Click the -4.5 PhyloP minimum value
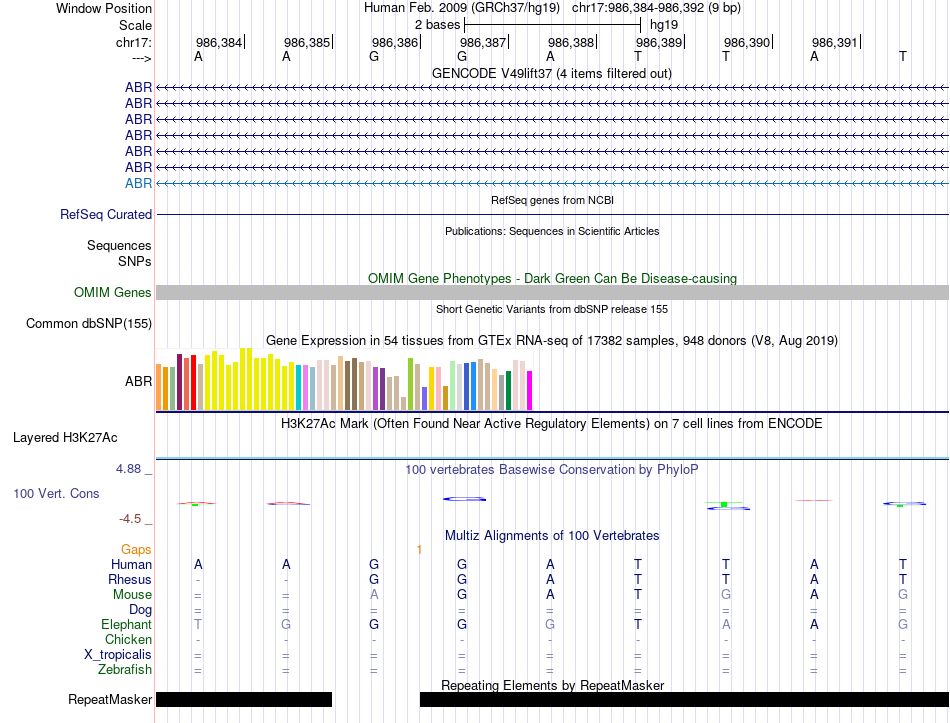 point(130,519)
